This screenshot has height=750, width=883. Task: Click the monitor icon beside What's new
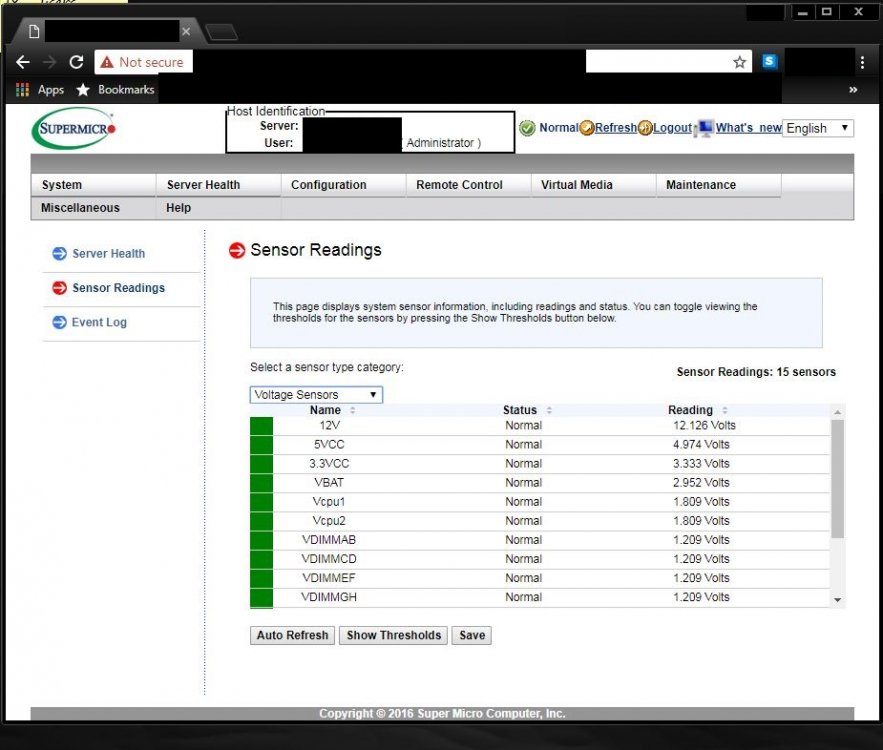pyautogui.click(x=704, y=128)
